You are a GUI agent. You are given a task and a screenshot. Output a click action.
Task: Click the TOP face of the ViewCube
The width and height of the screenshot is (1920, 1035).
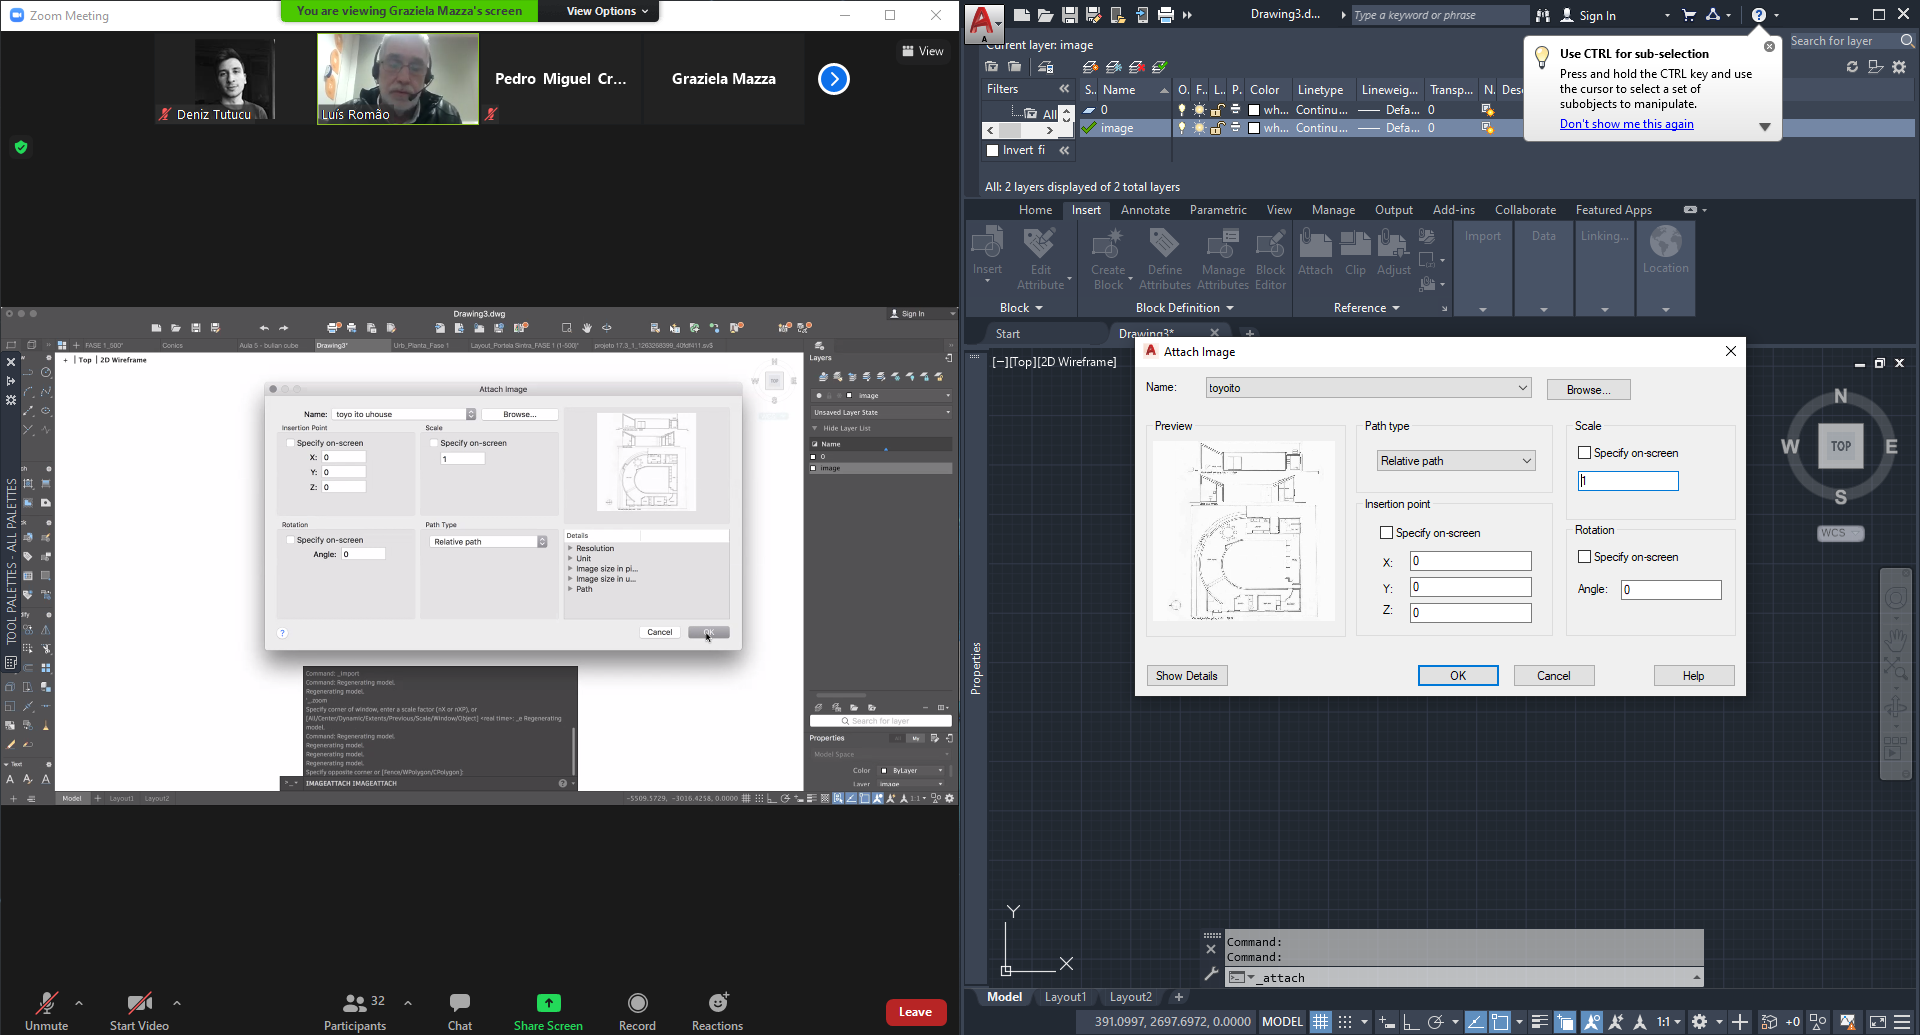point(1841,446)
